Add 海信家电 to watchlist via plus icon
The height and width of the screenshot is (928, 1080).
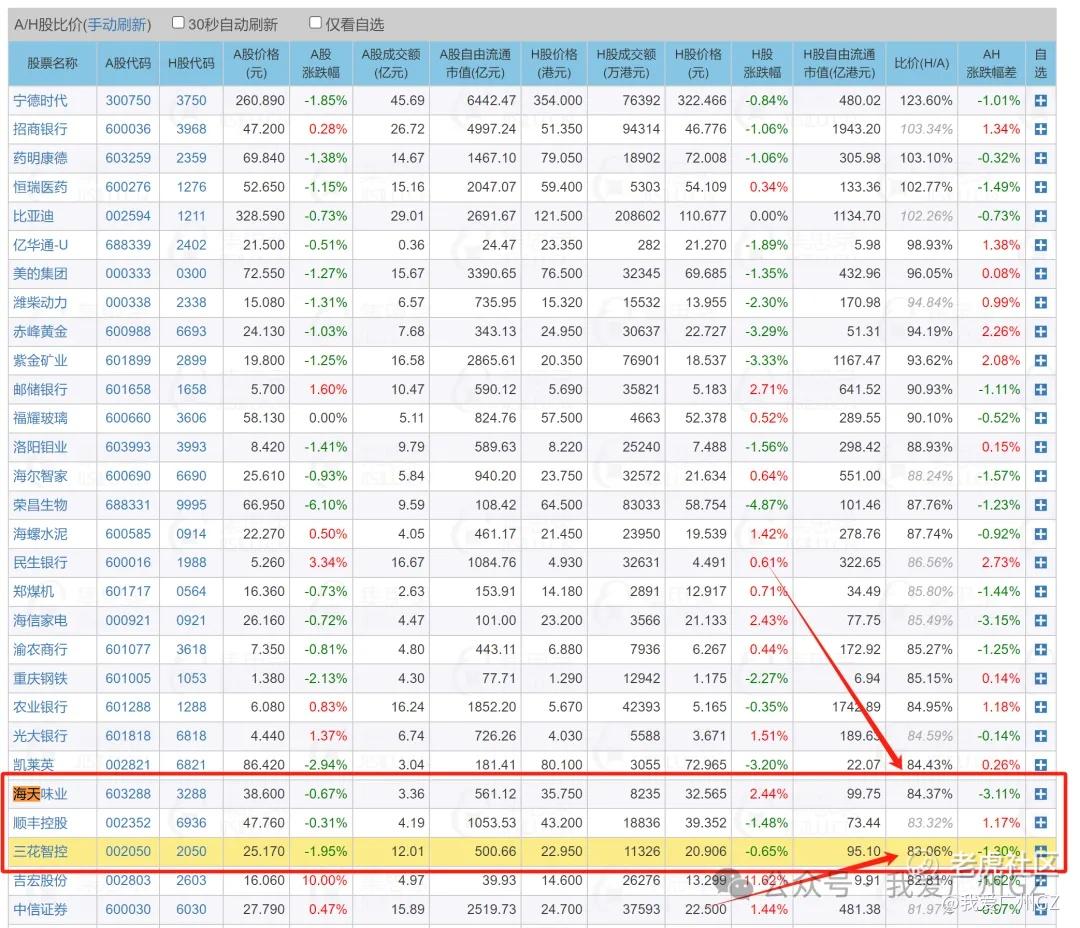pos(1040,621)
